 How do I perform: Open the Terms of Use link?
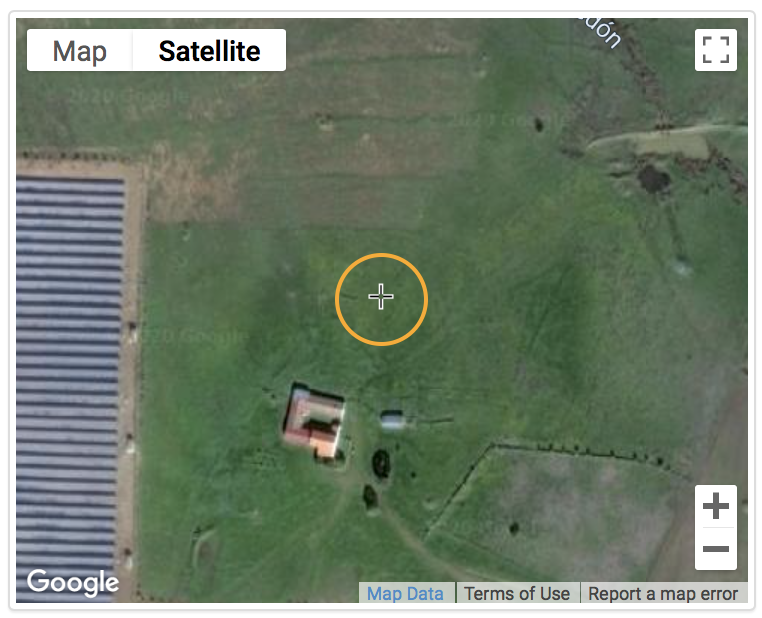[x=517, y=593]
